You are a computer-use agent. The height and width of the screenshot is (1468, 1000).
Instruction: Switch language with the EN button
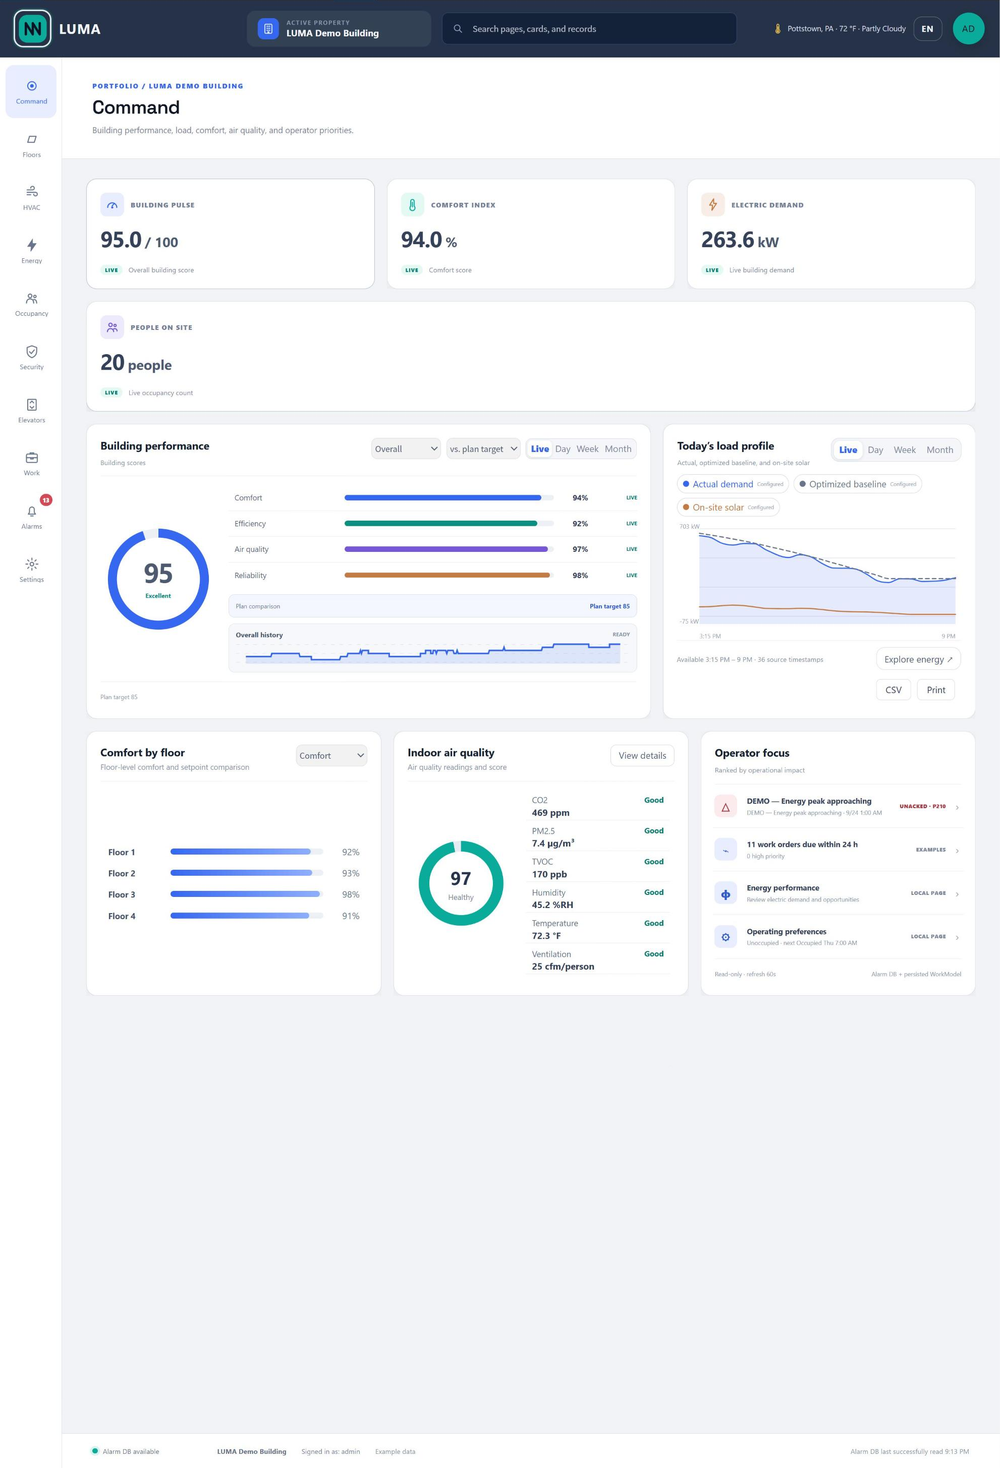point(927,29)
